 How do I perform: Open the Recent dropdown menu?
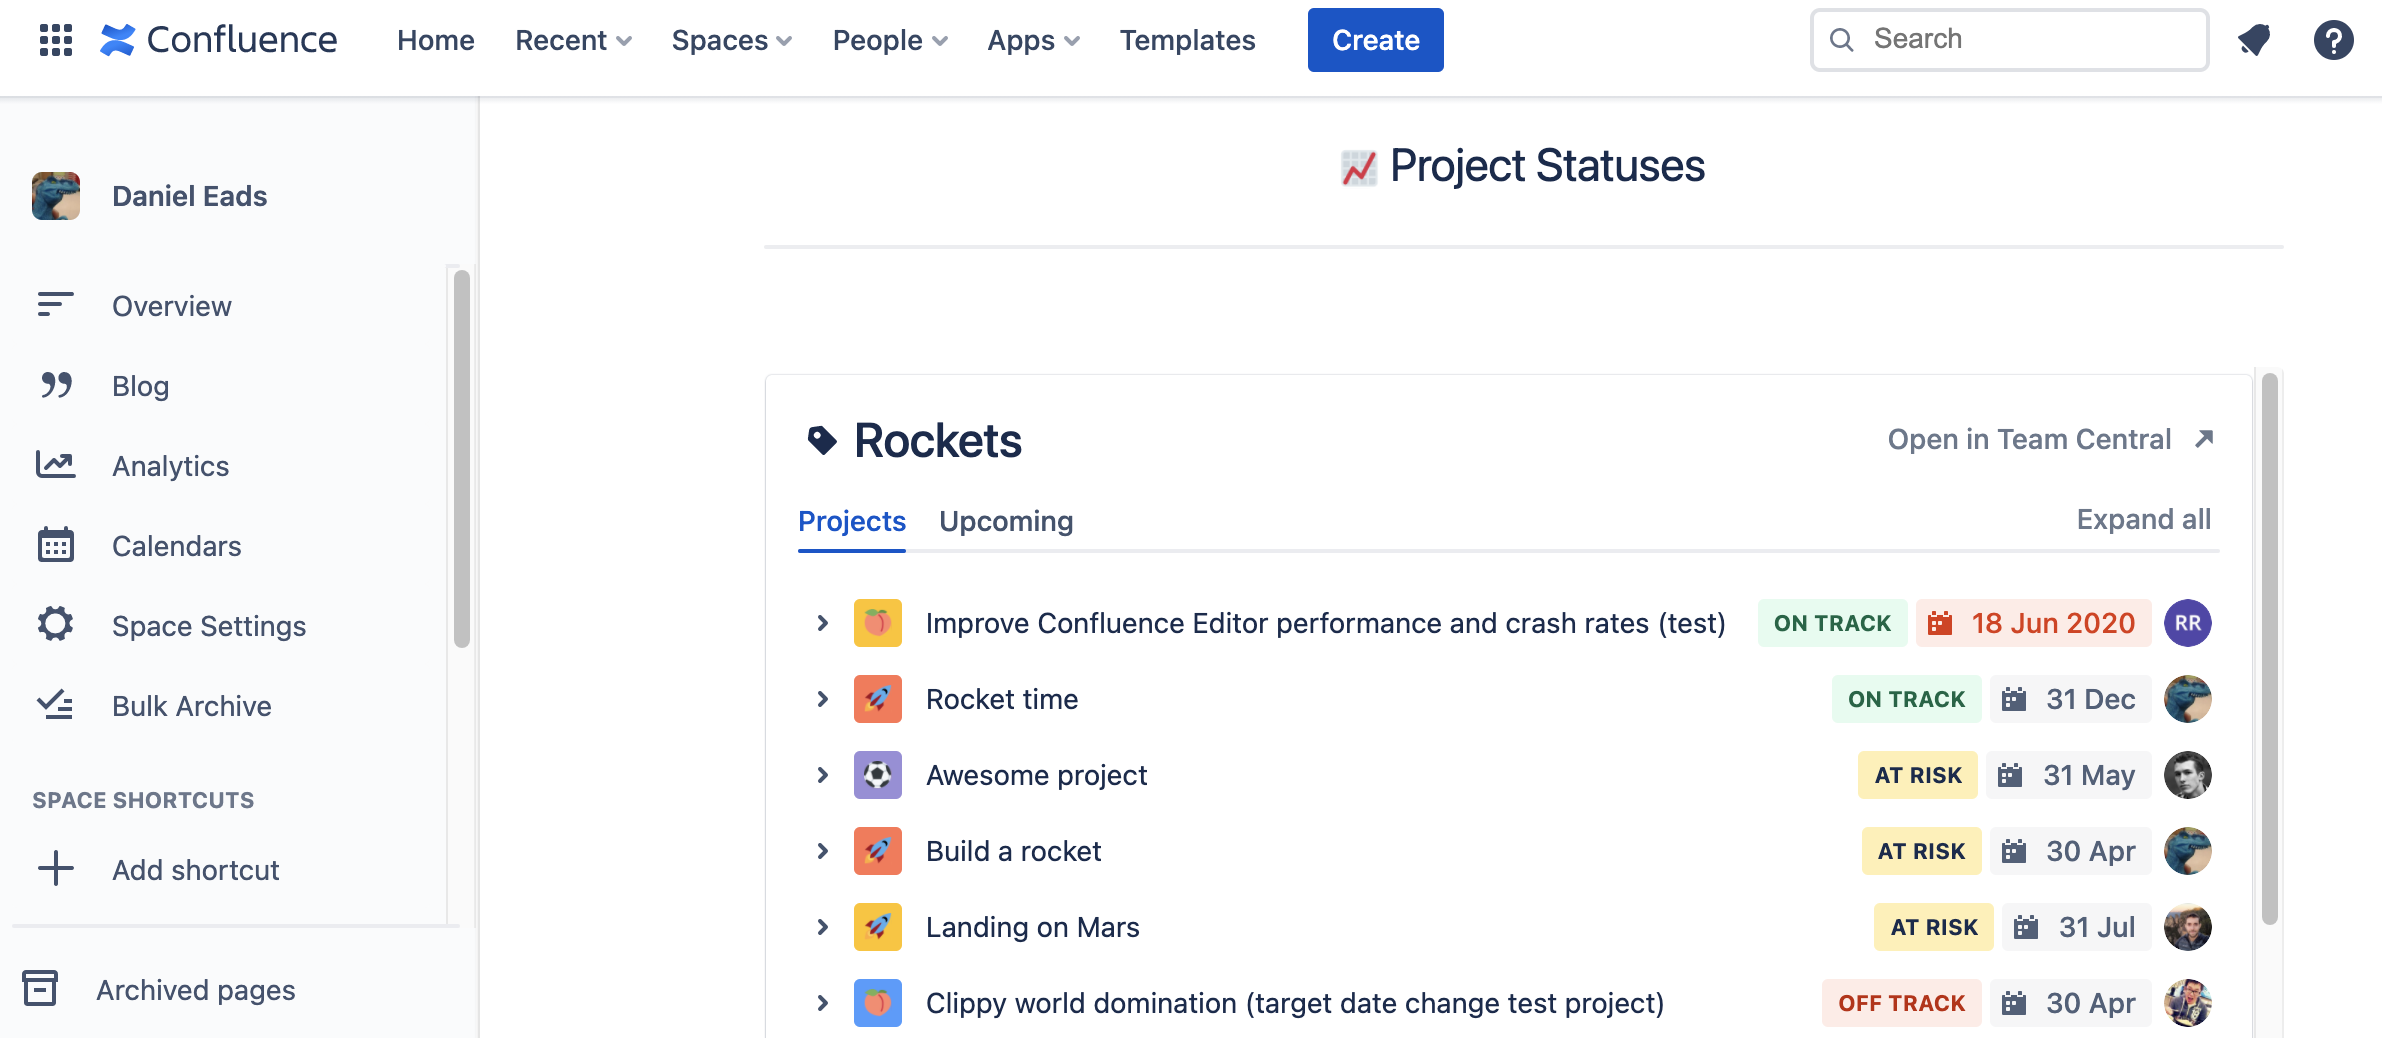[573, 40]
